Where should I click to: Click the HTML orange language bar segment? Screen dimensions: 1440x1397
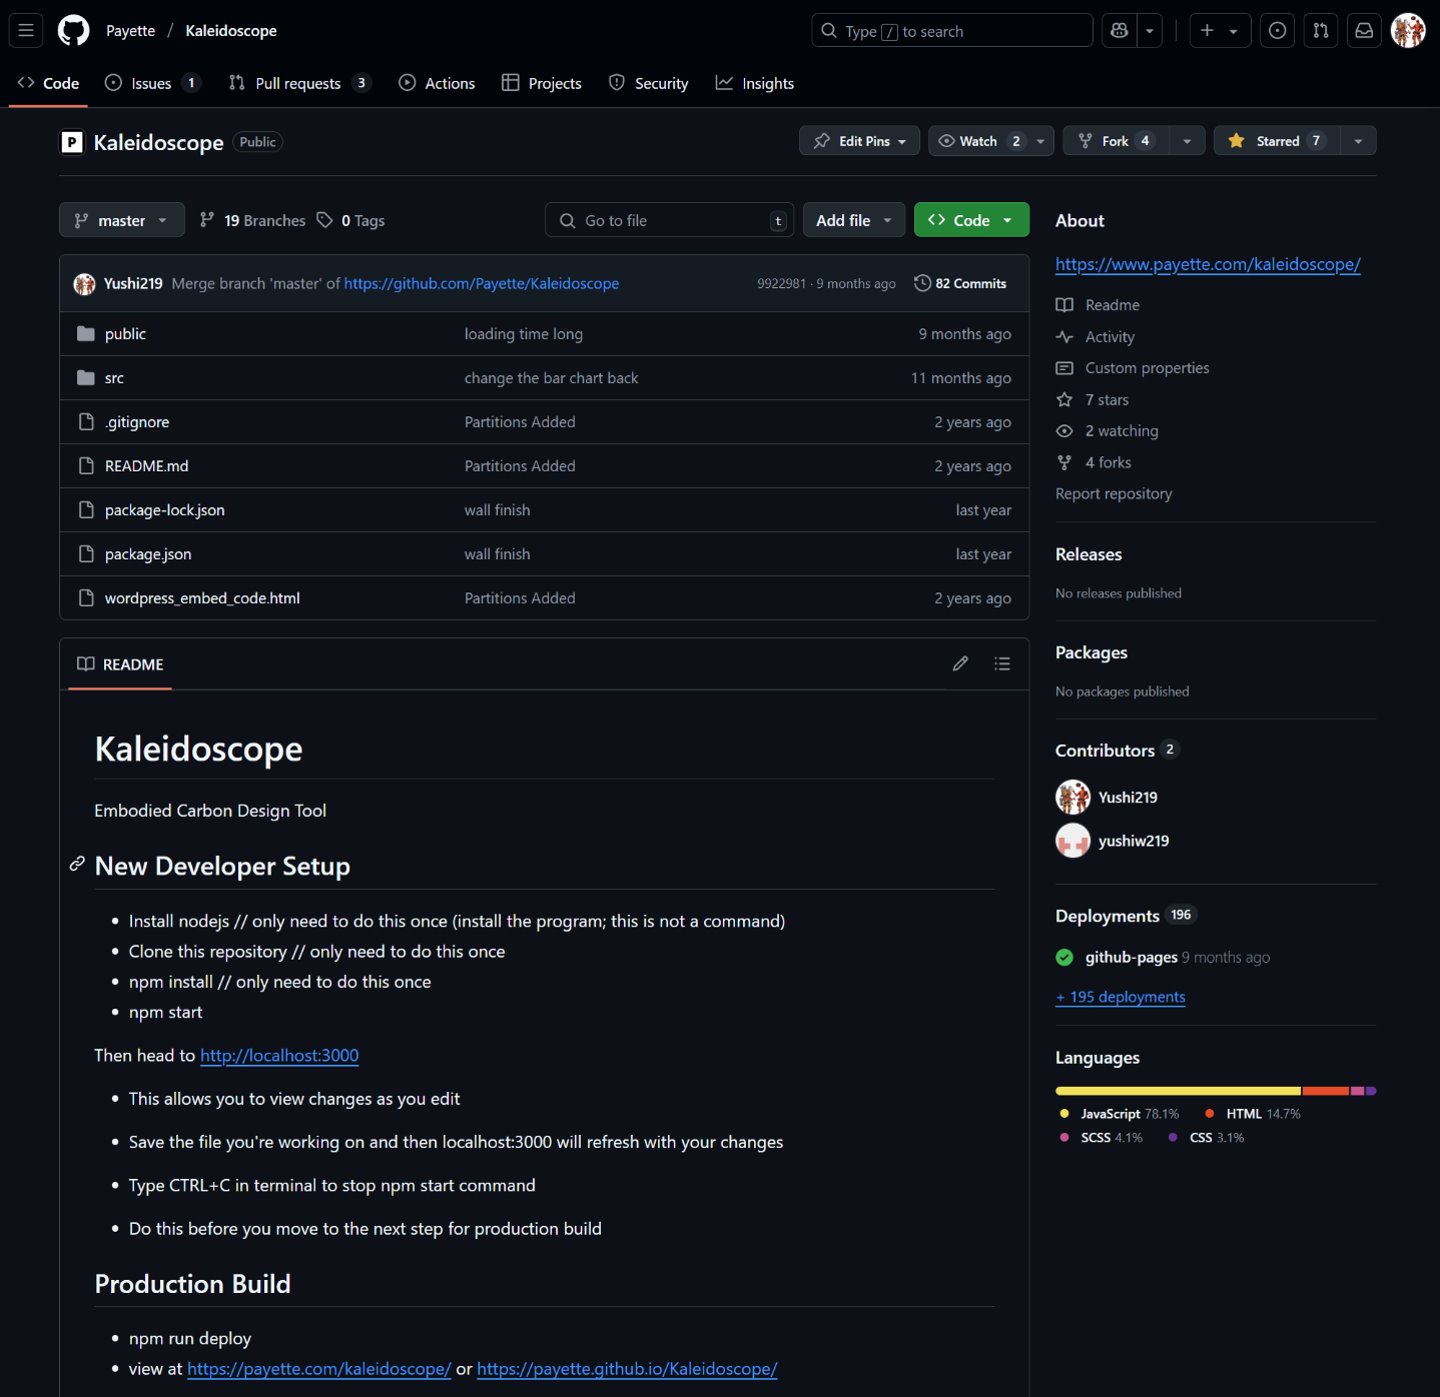pos(1326,1091)
